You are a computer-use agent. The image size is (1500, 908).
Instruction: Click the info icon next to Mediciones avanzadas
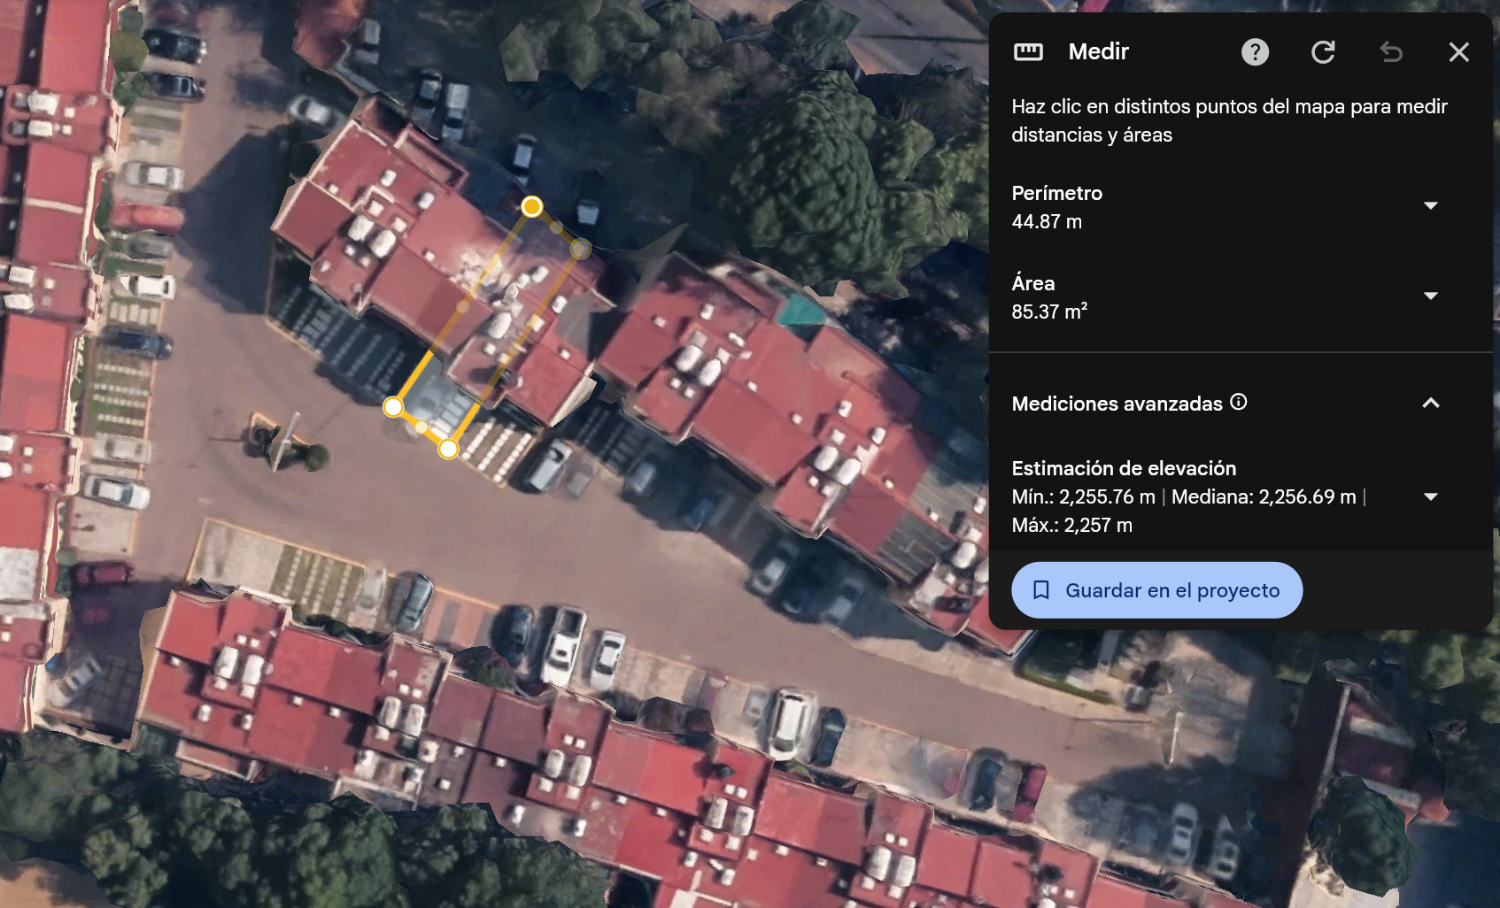coord(1238,402)
